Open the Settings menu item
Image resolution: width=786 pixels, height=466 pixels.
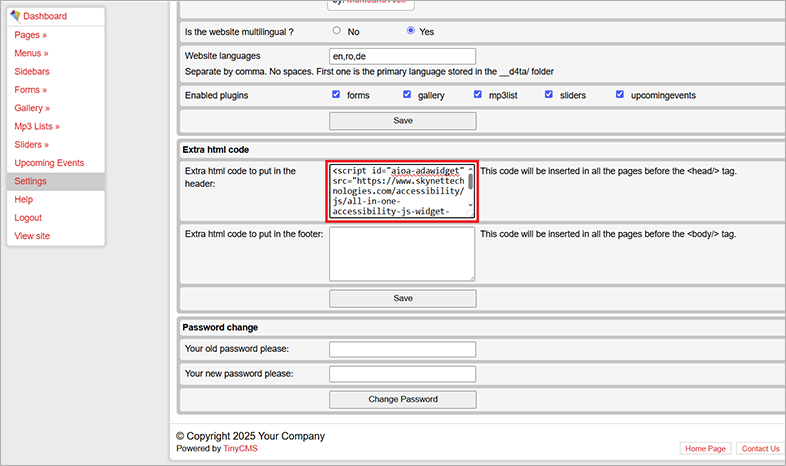[x=30, y=181]
